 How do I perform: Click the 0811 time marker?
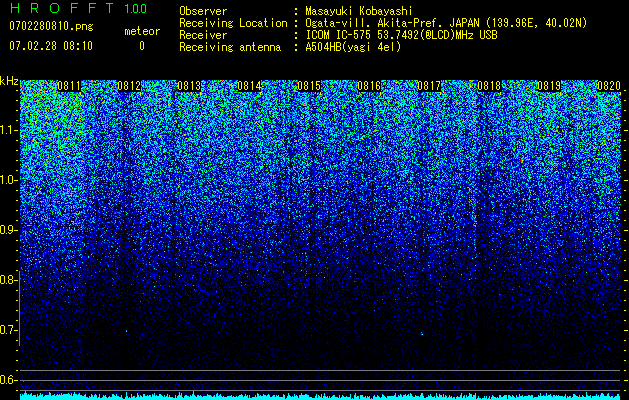[x=69, y=86]
